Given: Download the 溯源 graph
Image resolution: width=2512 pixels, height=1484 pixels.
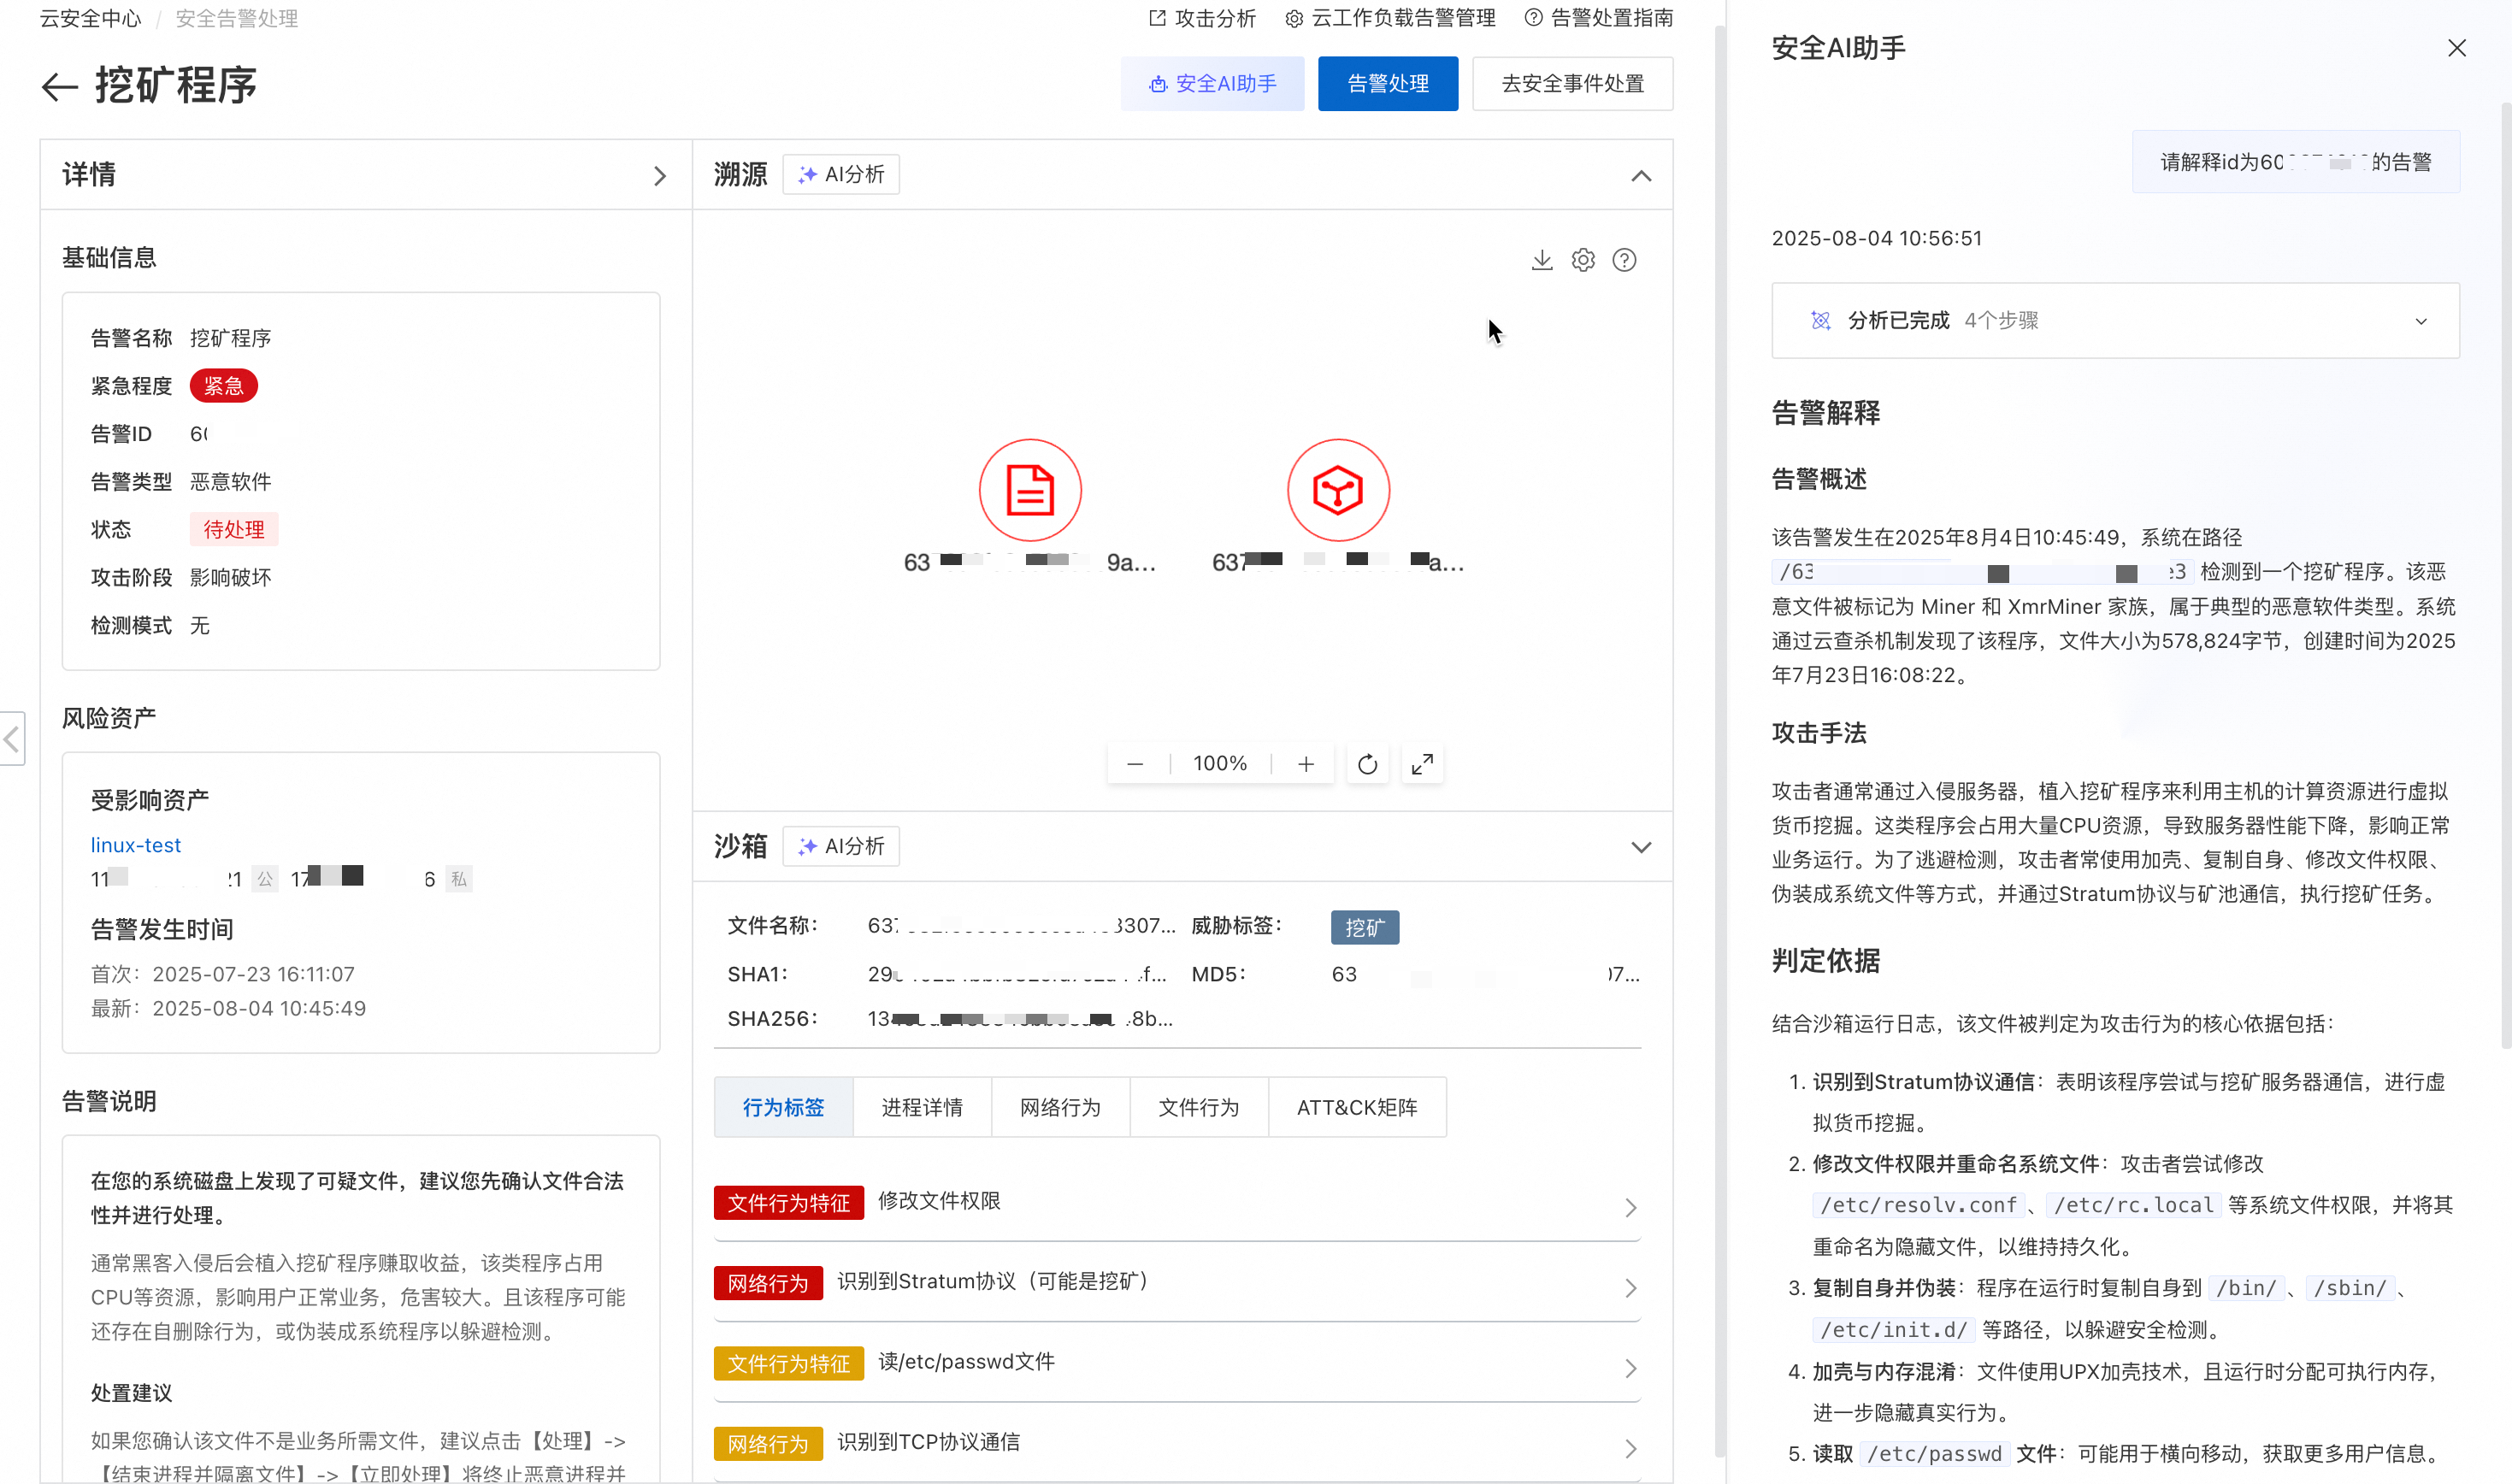Looking at the screenshot, I should click(x=1541, y=260).
